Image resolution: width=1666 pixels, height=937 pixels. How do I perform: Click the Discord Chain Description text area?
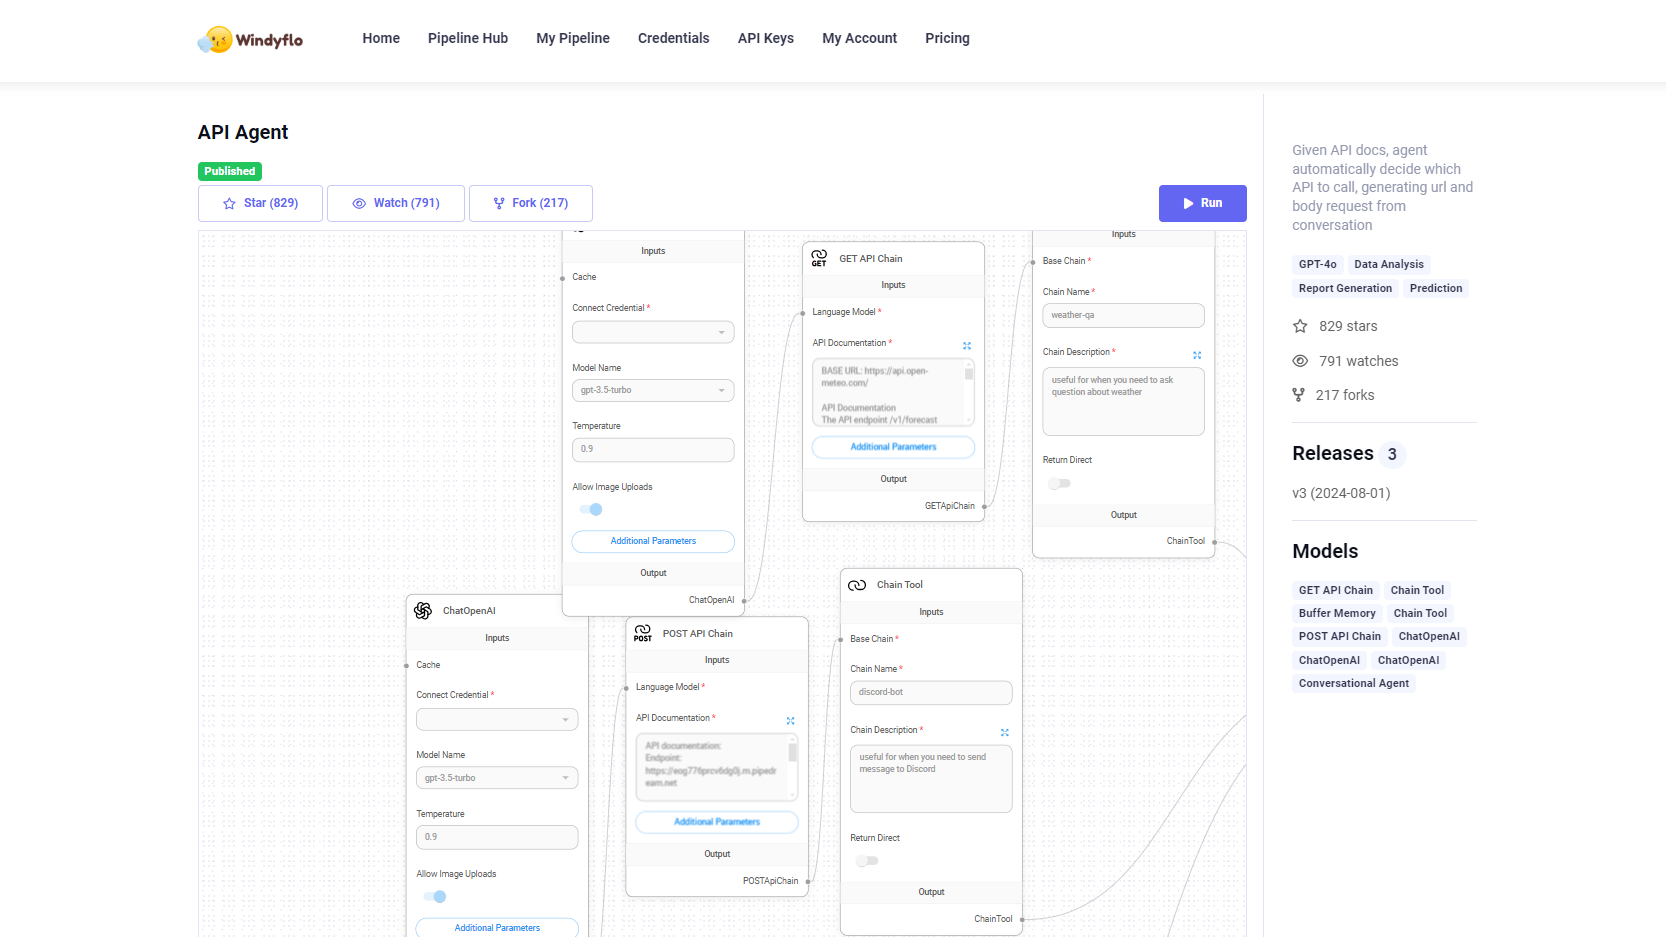coord(931,779)
